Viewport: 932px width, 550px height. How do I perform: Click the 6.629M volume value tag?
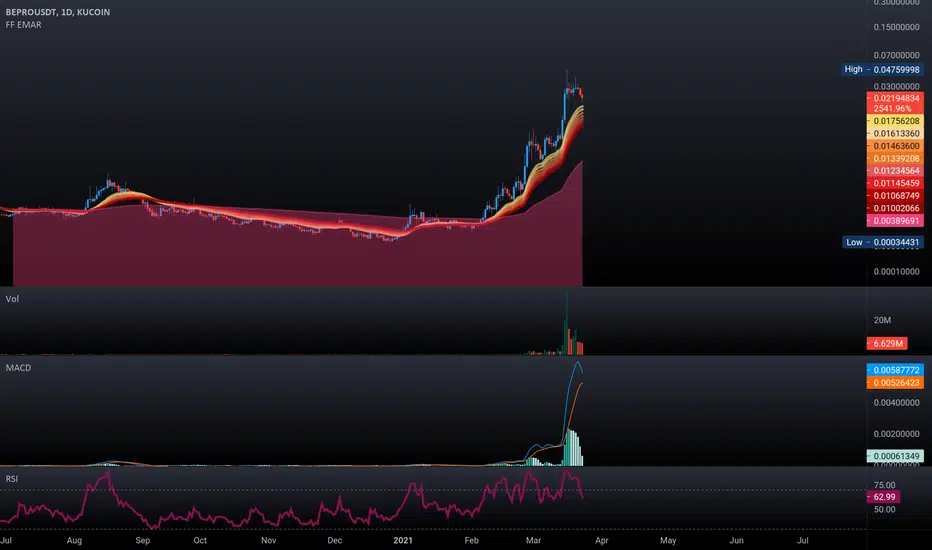(x=887, y=344)
